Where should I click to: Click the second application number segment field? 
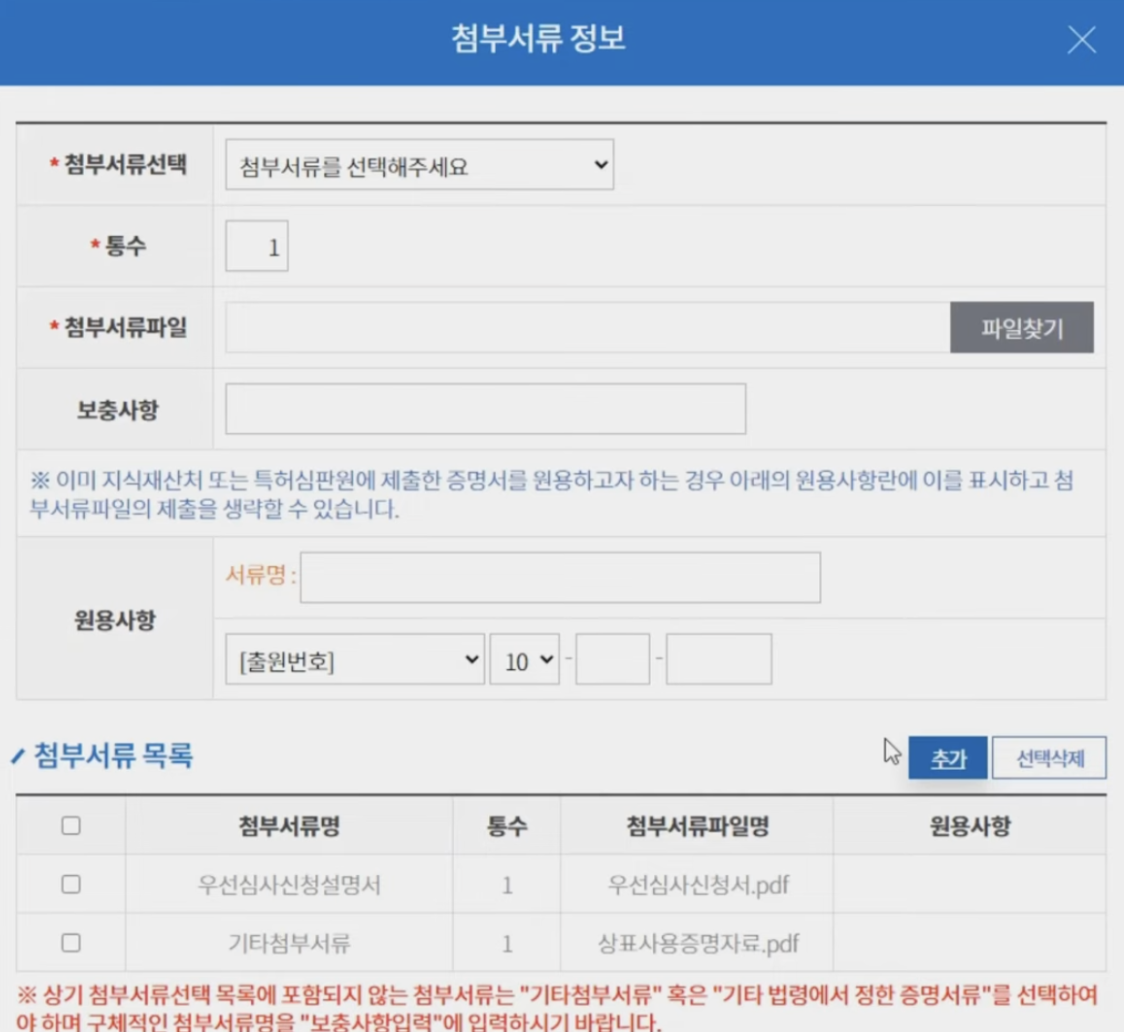[719, 658]
